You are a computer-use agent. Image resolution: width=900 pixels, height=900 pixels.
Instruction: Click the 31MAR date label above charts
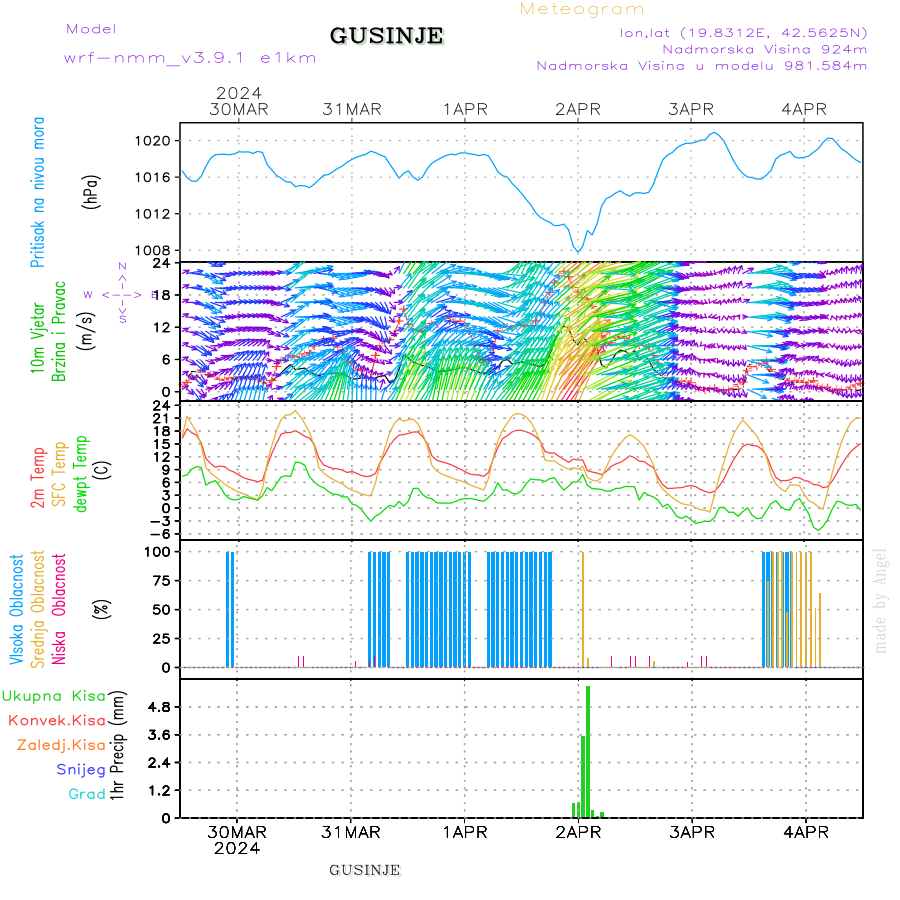click(352, 109)
